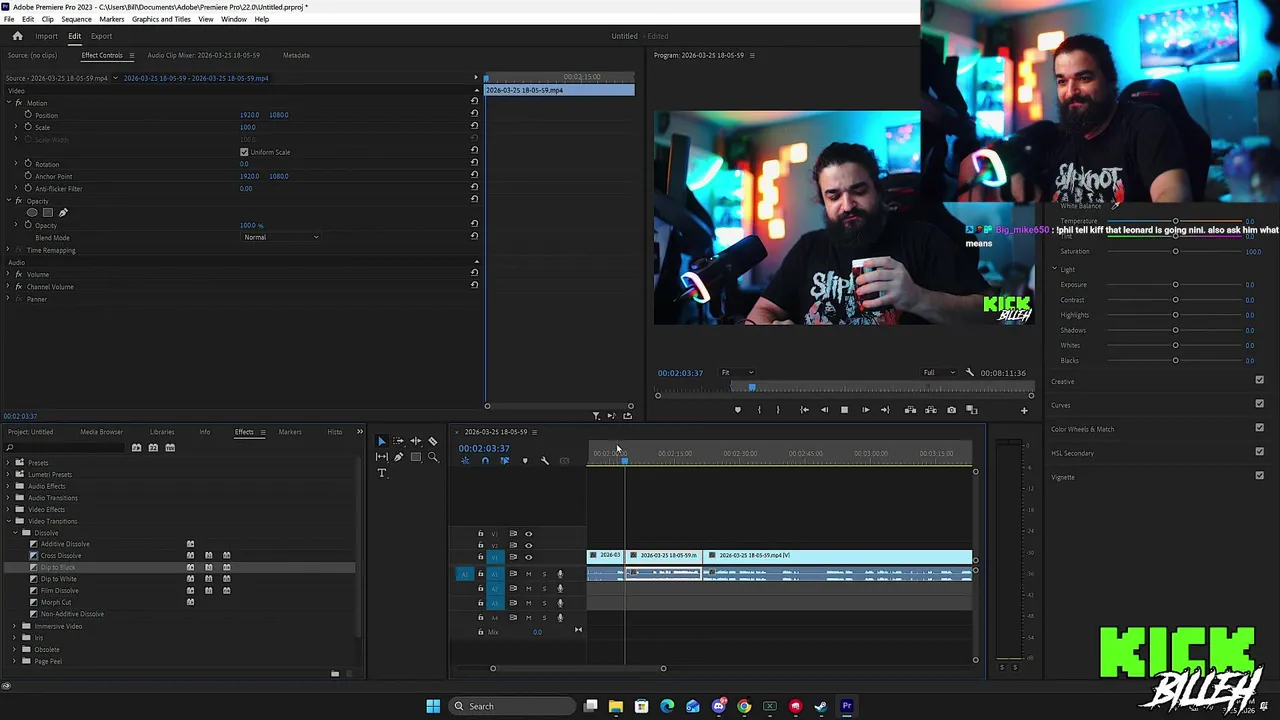Create new custom bin in Effects panel
The width and height of the screenshot is (1280, 720).
click(x=335, y=674)
